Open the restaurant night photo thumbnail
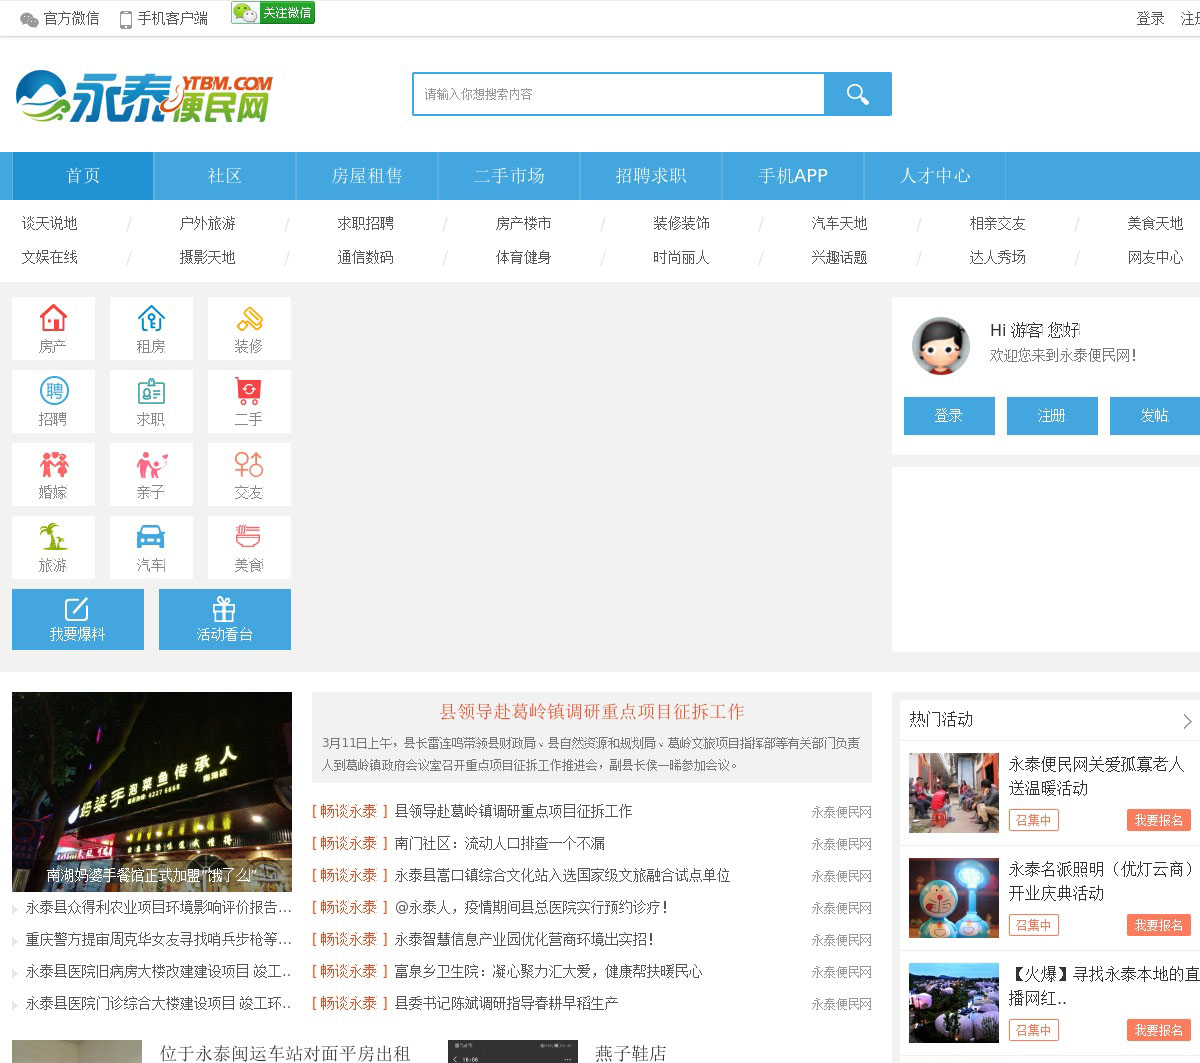This screenshot has width=1200, height=1063. click(152, 791)
